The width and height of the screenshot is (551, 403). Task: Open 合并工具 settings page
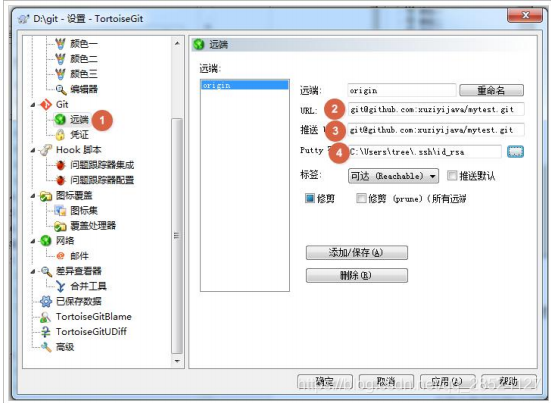click(88, 286)
